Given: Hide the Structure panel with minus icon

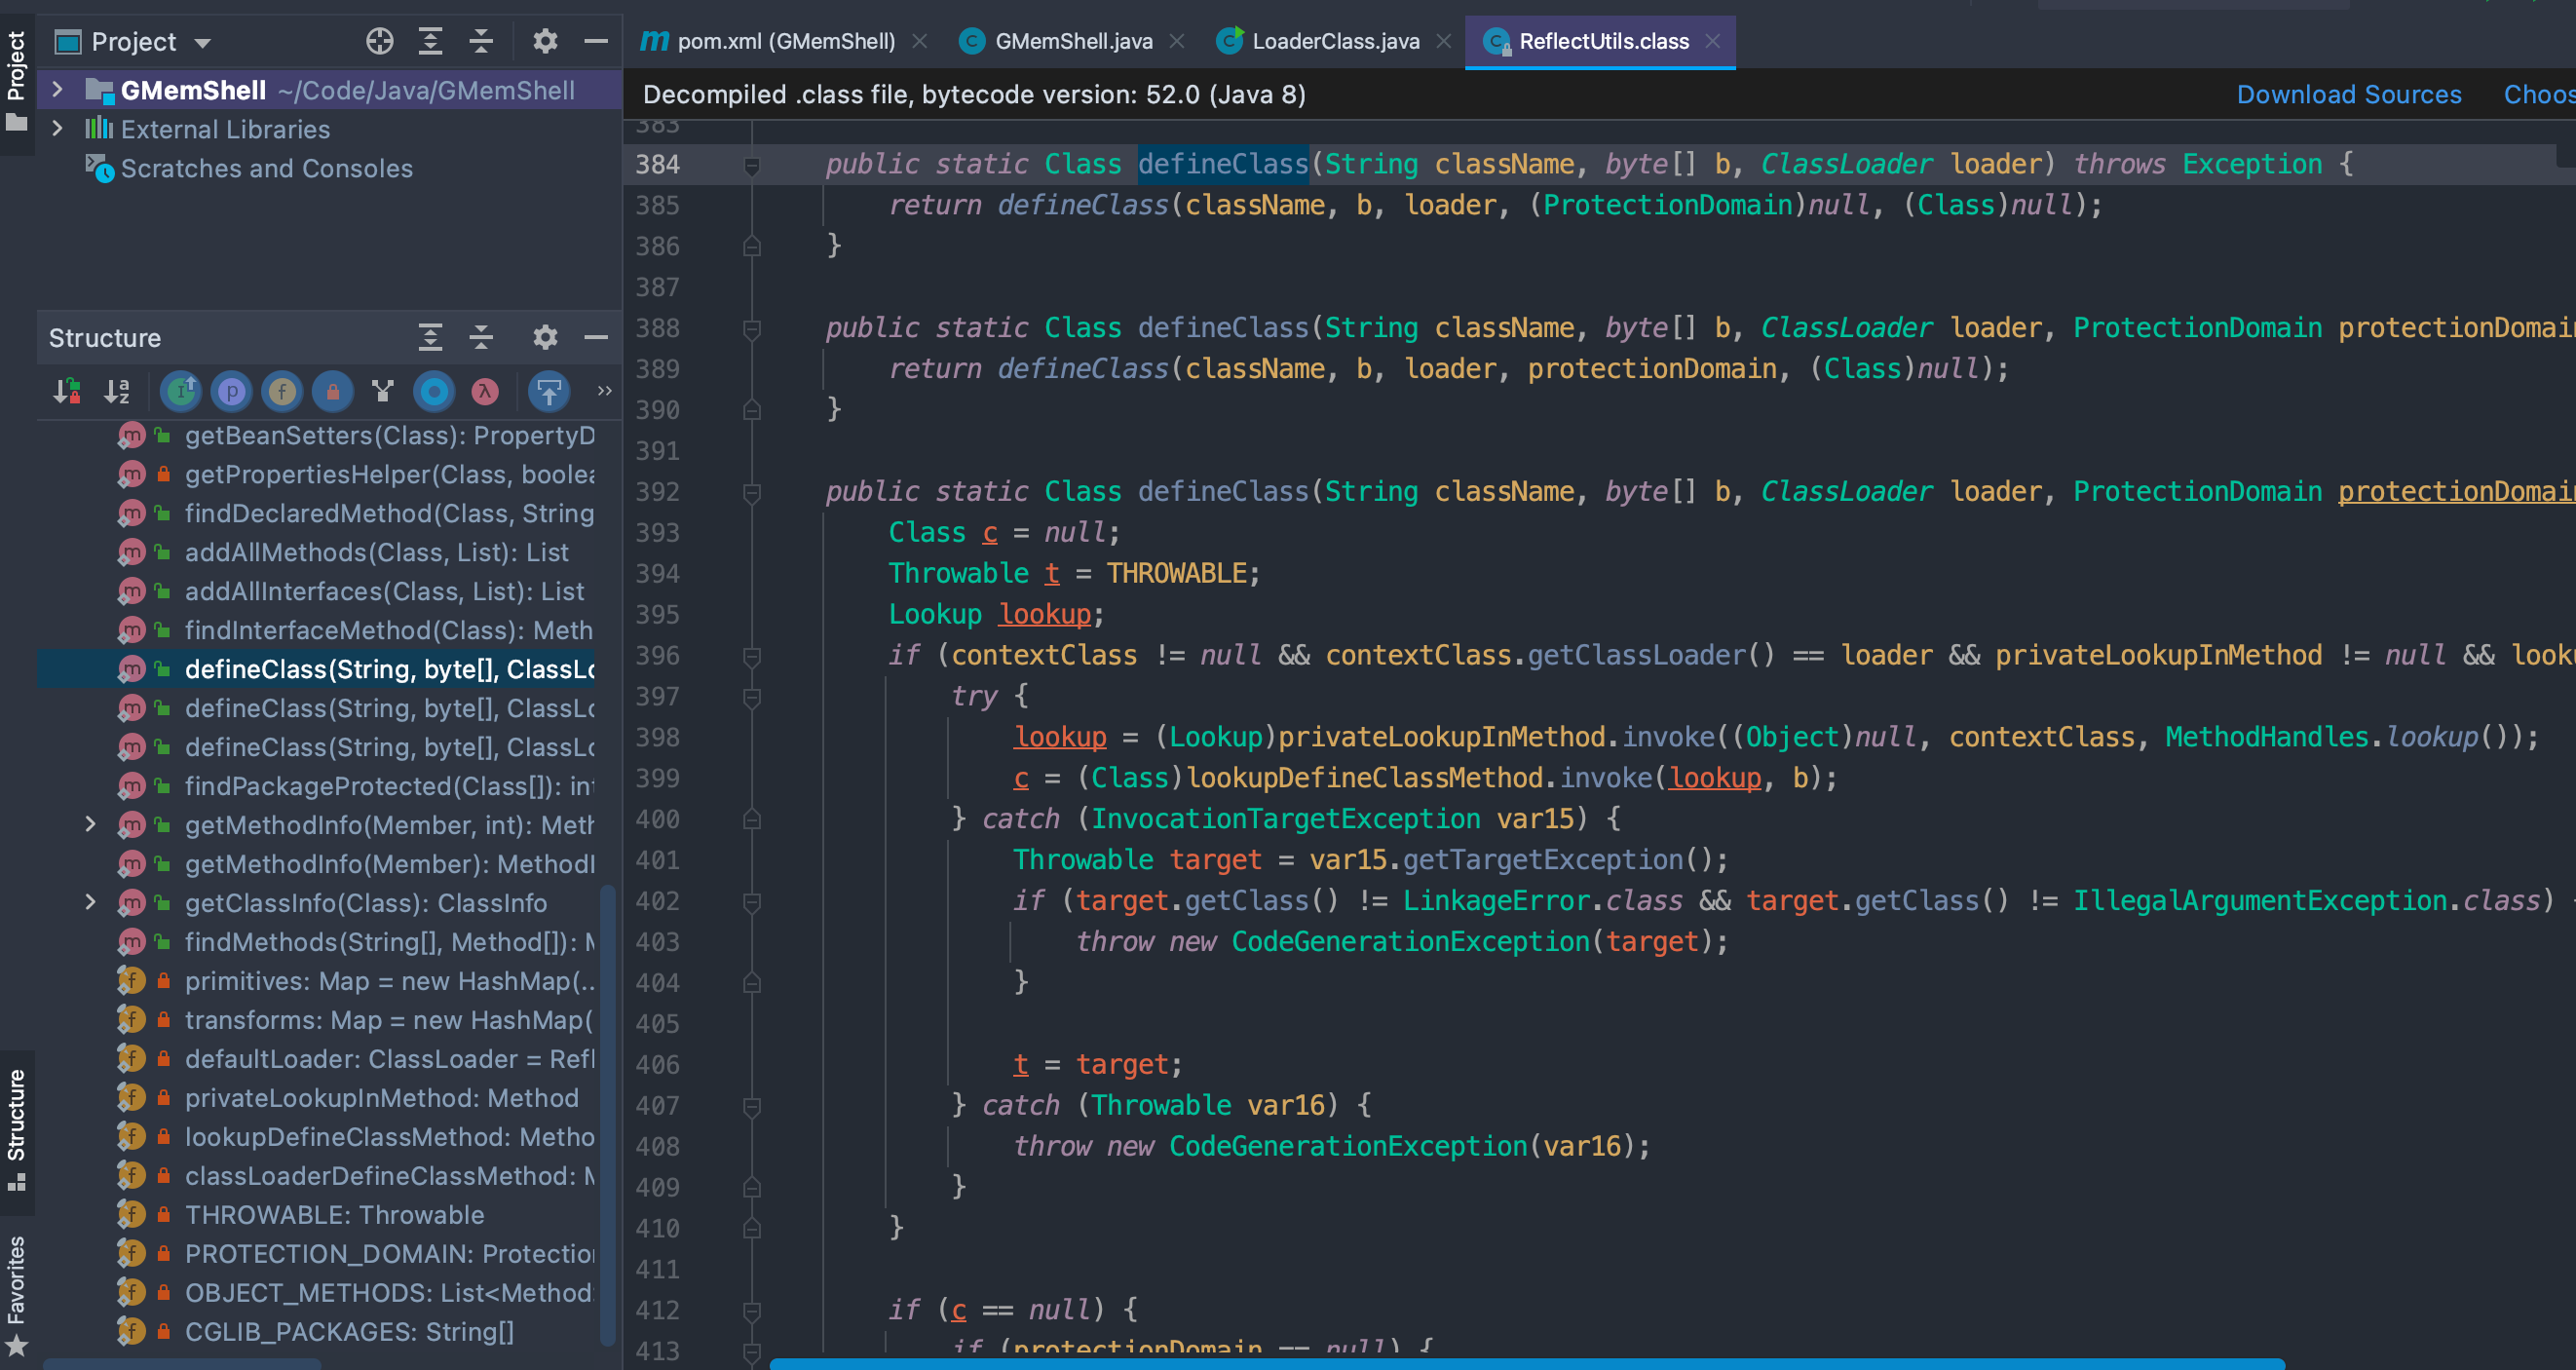Looking at the screenshot, I should [x=596, y=337].
